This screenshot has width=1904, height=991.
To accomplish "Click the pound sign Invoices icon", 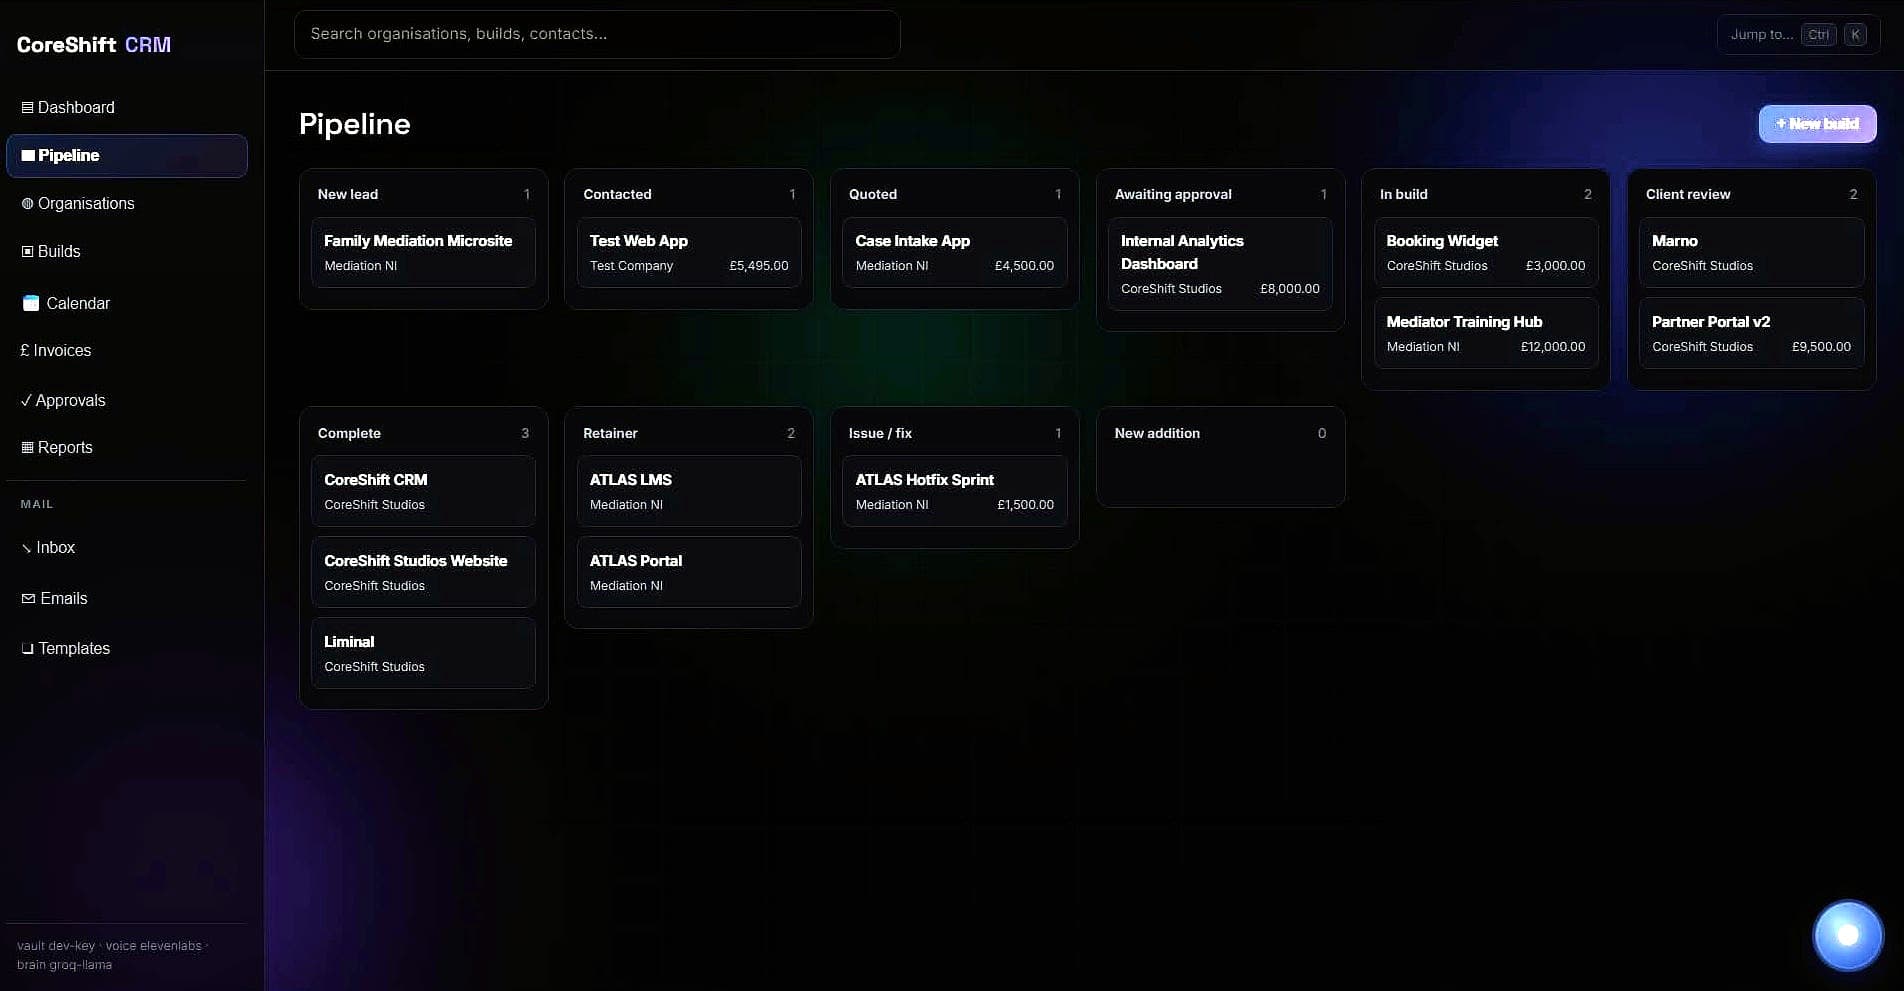I will (x=25, y=351).
